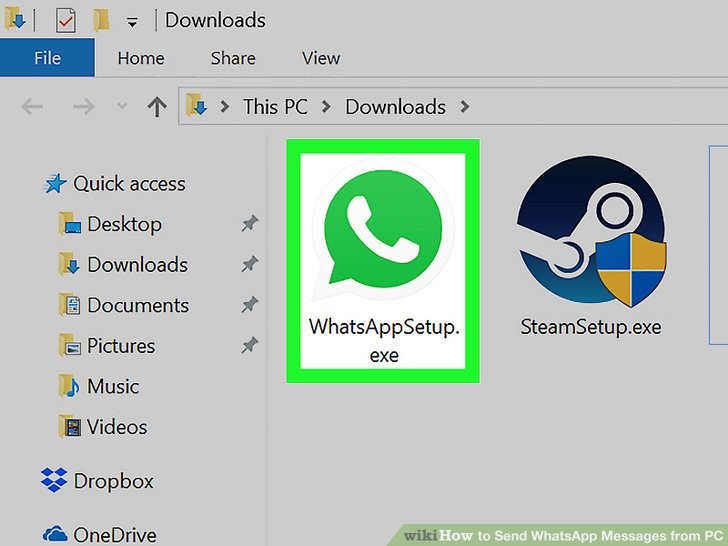Click the Documents folder icon
This screenshot has height=546, width=728.
click(70, 305)
